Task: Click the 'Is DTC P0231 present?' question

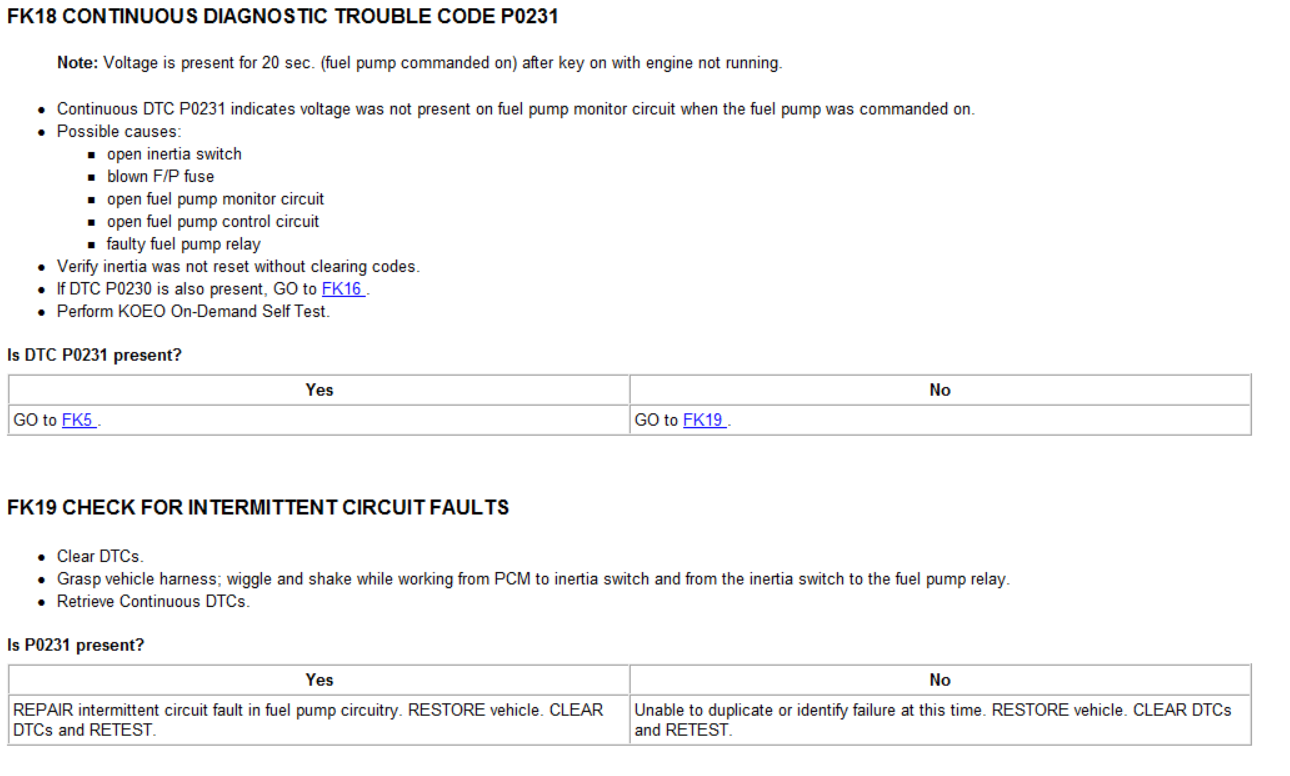Action: [94, 355]
